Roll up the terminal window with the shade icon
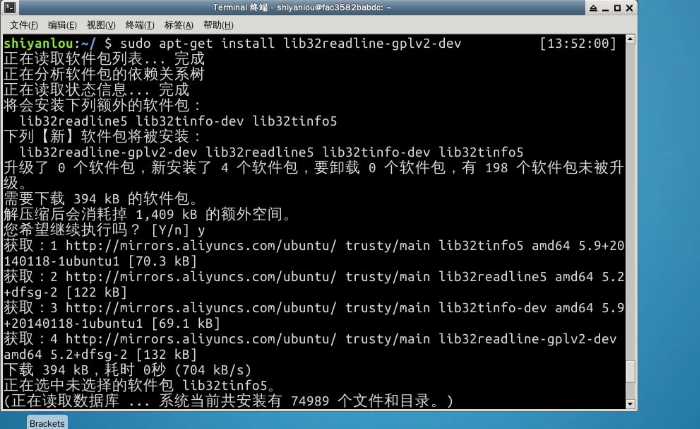700x429 pixels. [593, 8]
